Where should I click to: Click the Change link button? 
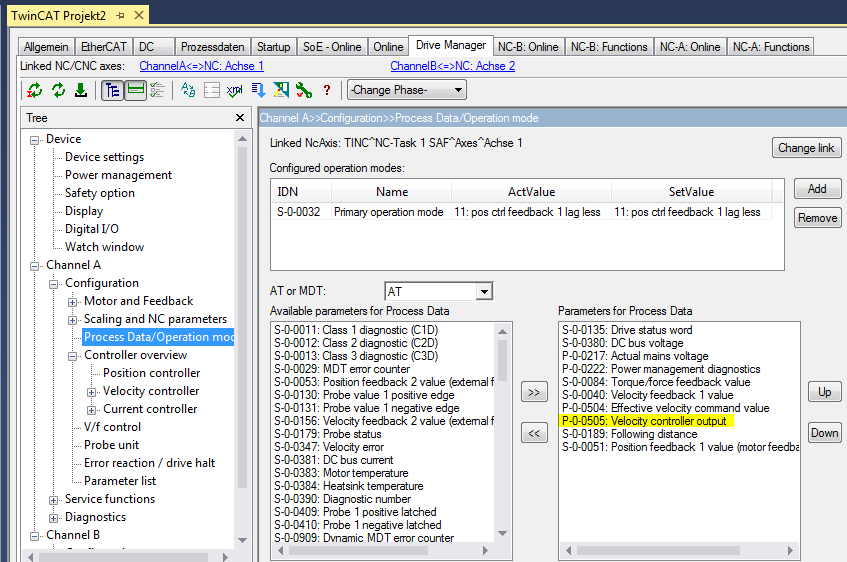806,148
